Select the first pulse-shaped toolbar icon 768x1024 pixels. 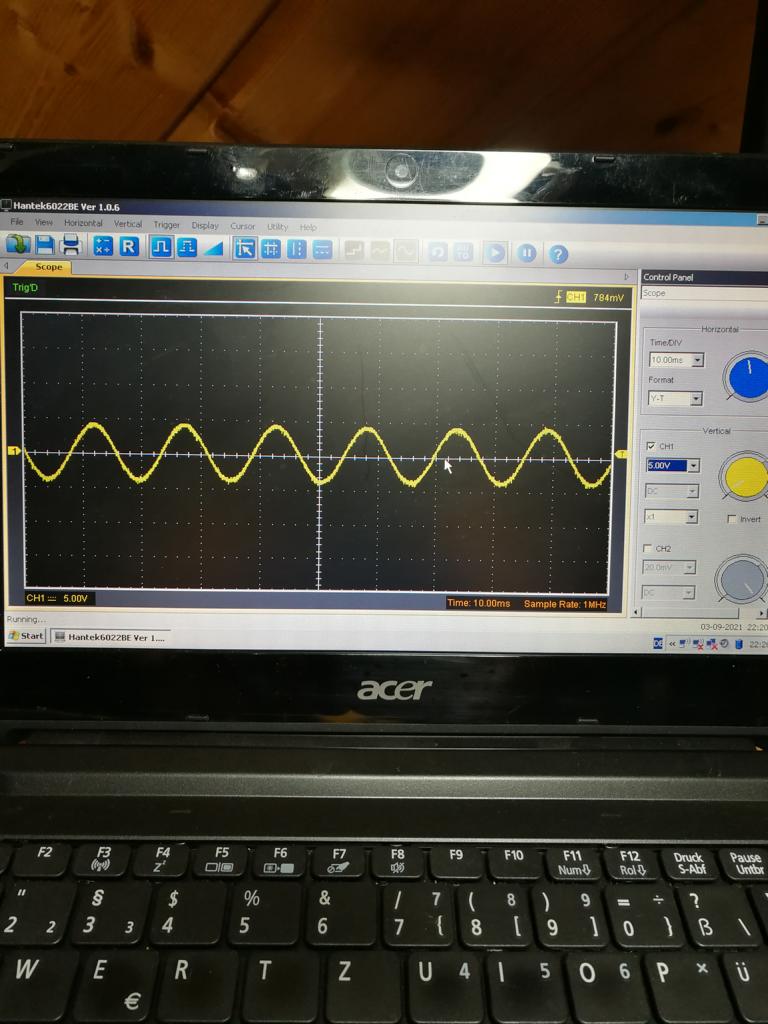click(x=161, y=248)
